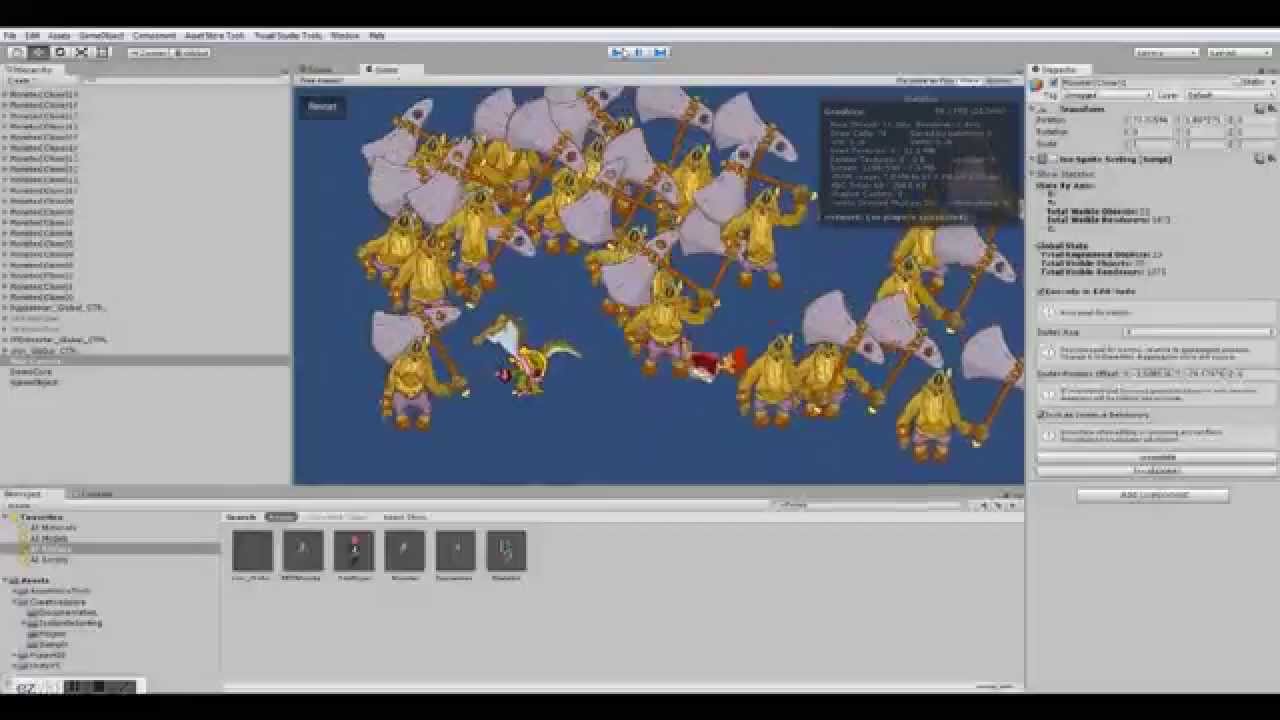Toggle the Execute in Edit Mode checkbox

1041,292
